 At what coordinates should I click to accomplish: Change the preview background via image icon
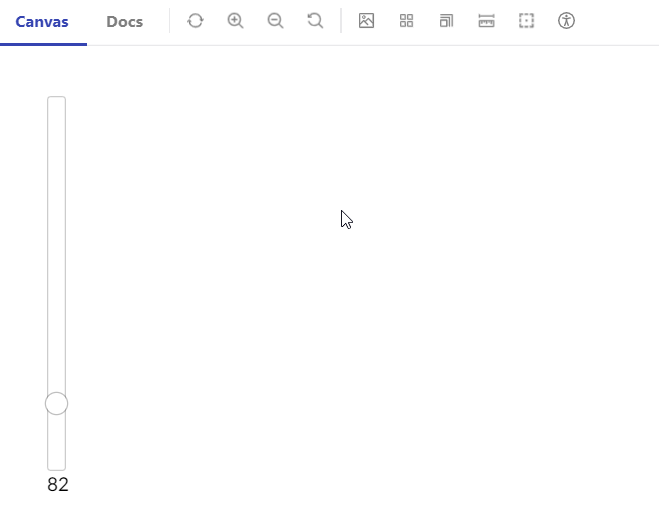pyautogui.click(x=366, y=21)
